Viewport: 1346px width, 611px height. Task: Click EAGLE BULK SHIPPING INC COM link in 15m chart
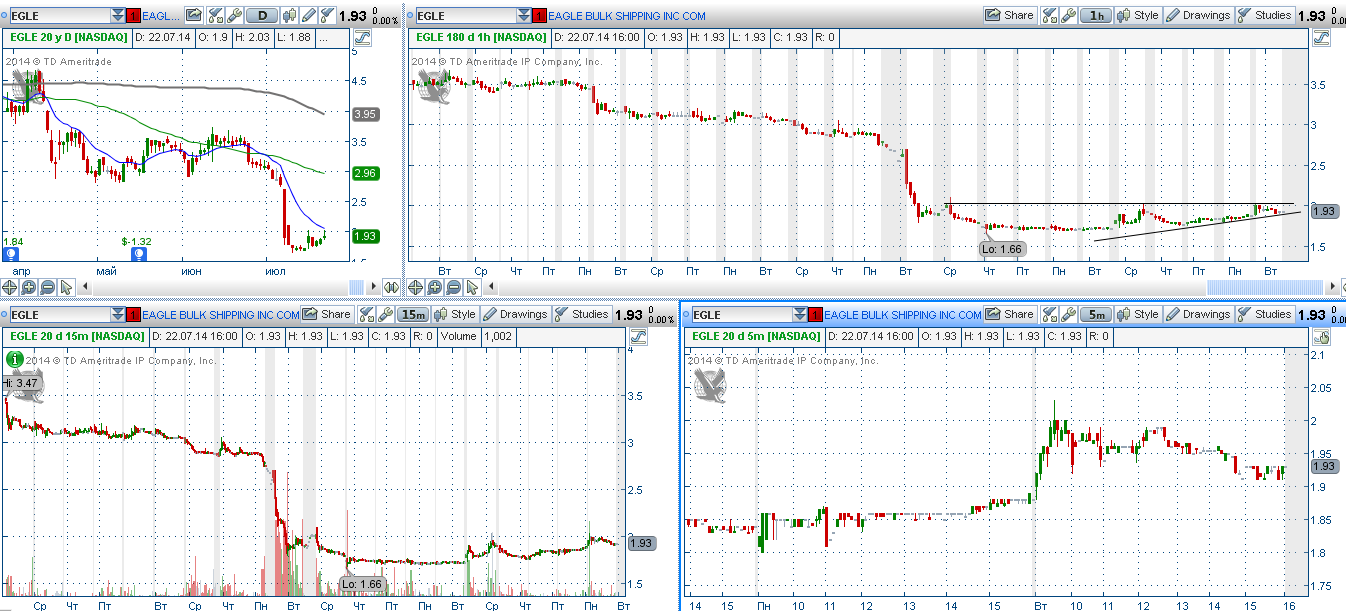[x=220, y=315]
